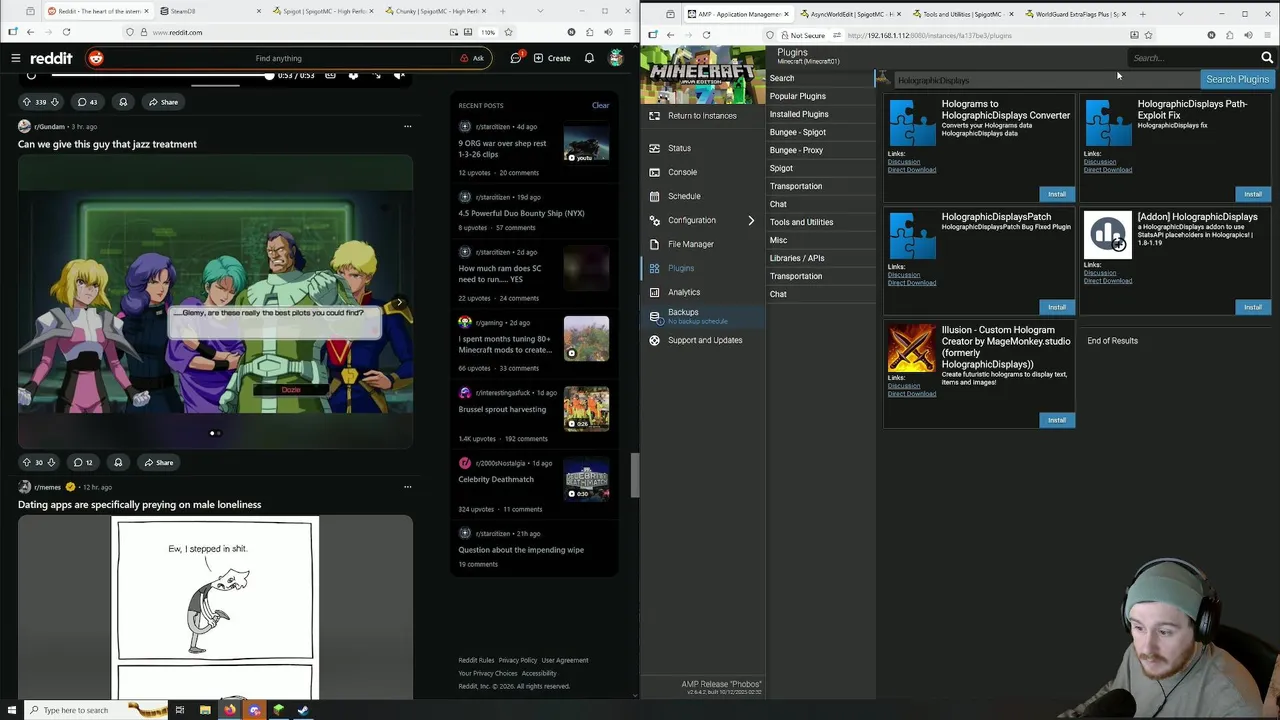
Task: Click the magnifier icon in AMP top search
Action: point(1267,58)
